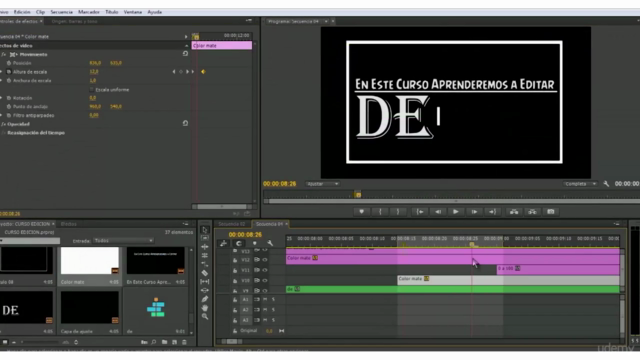This screenshot has width=640, height=360.
Task: Select the Selection tool in the tools panel
Action: pyautogui.click(x=205, y=230)
